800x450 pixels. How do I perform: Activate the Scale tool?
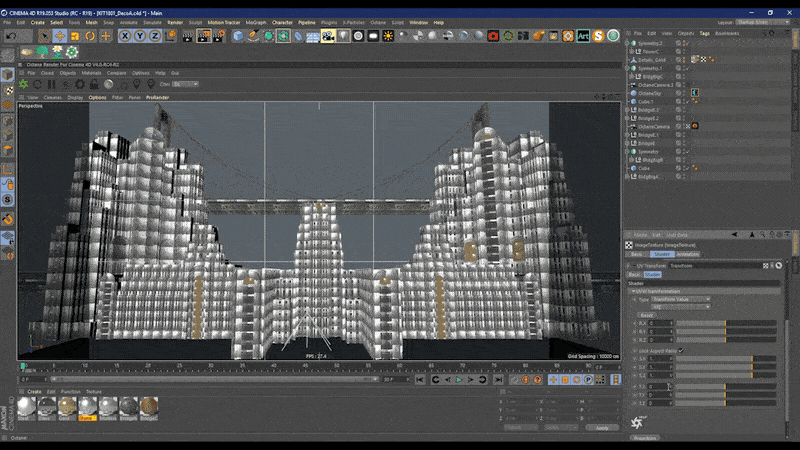(x=75, y=36)
